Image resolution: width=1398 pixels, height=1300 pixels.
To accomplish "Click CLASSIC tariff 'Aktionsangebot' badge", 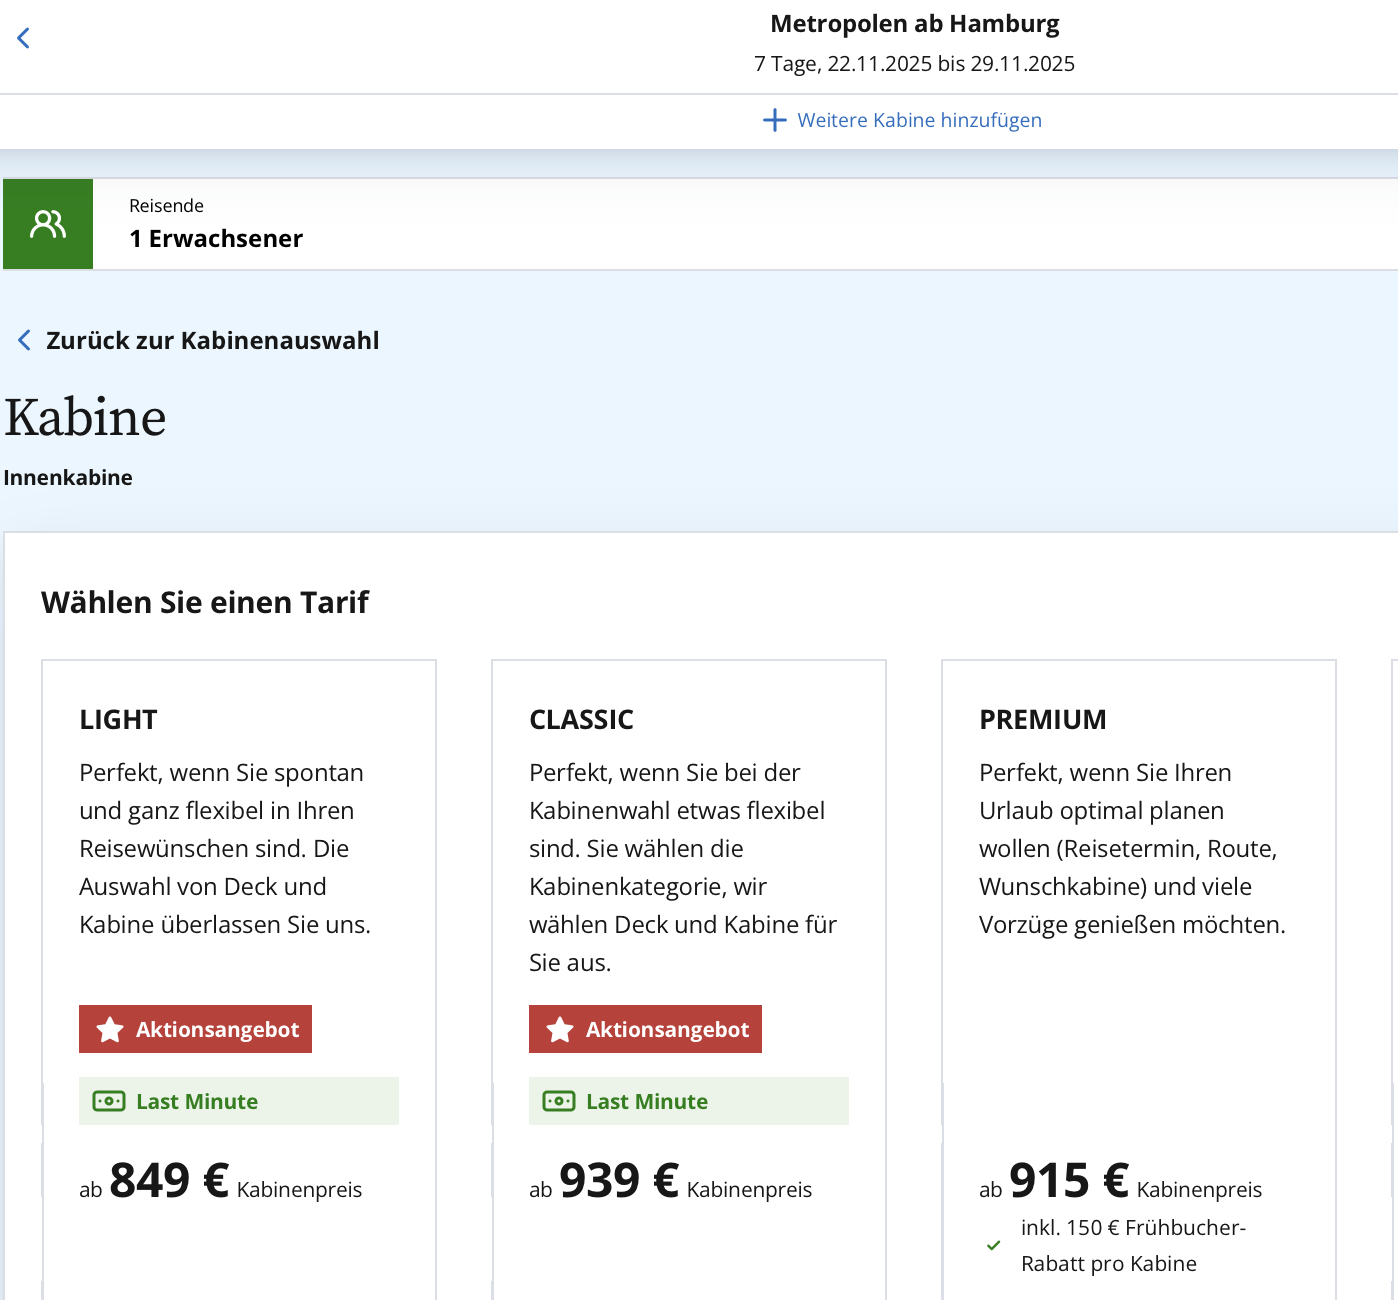I will click(x=646, y=1029).
